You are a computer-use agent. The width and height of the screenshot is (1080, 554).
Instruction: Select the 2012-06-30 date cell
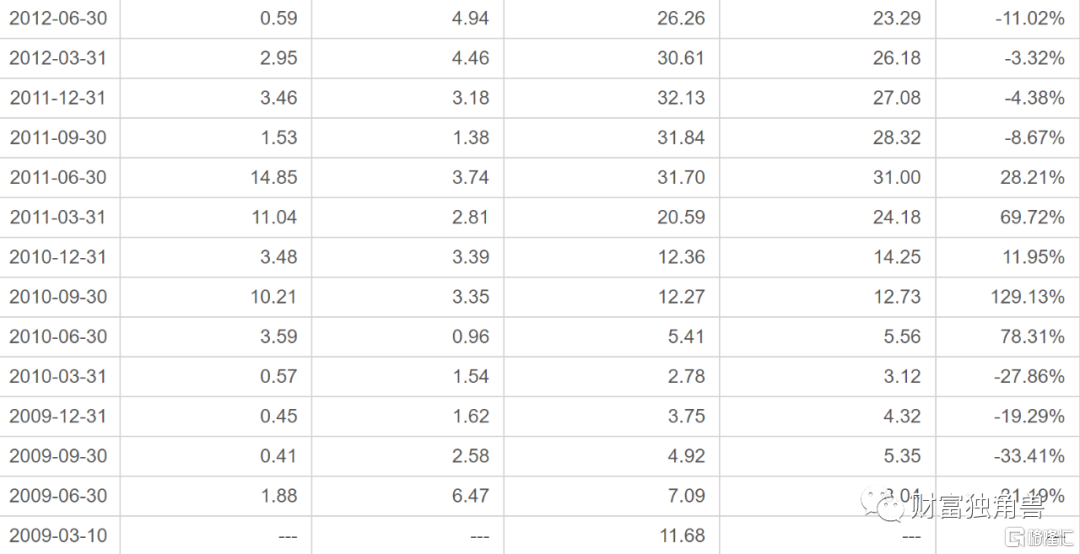pos(60,19)
